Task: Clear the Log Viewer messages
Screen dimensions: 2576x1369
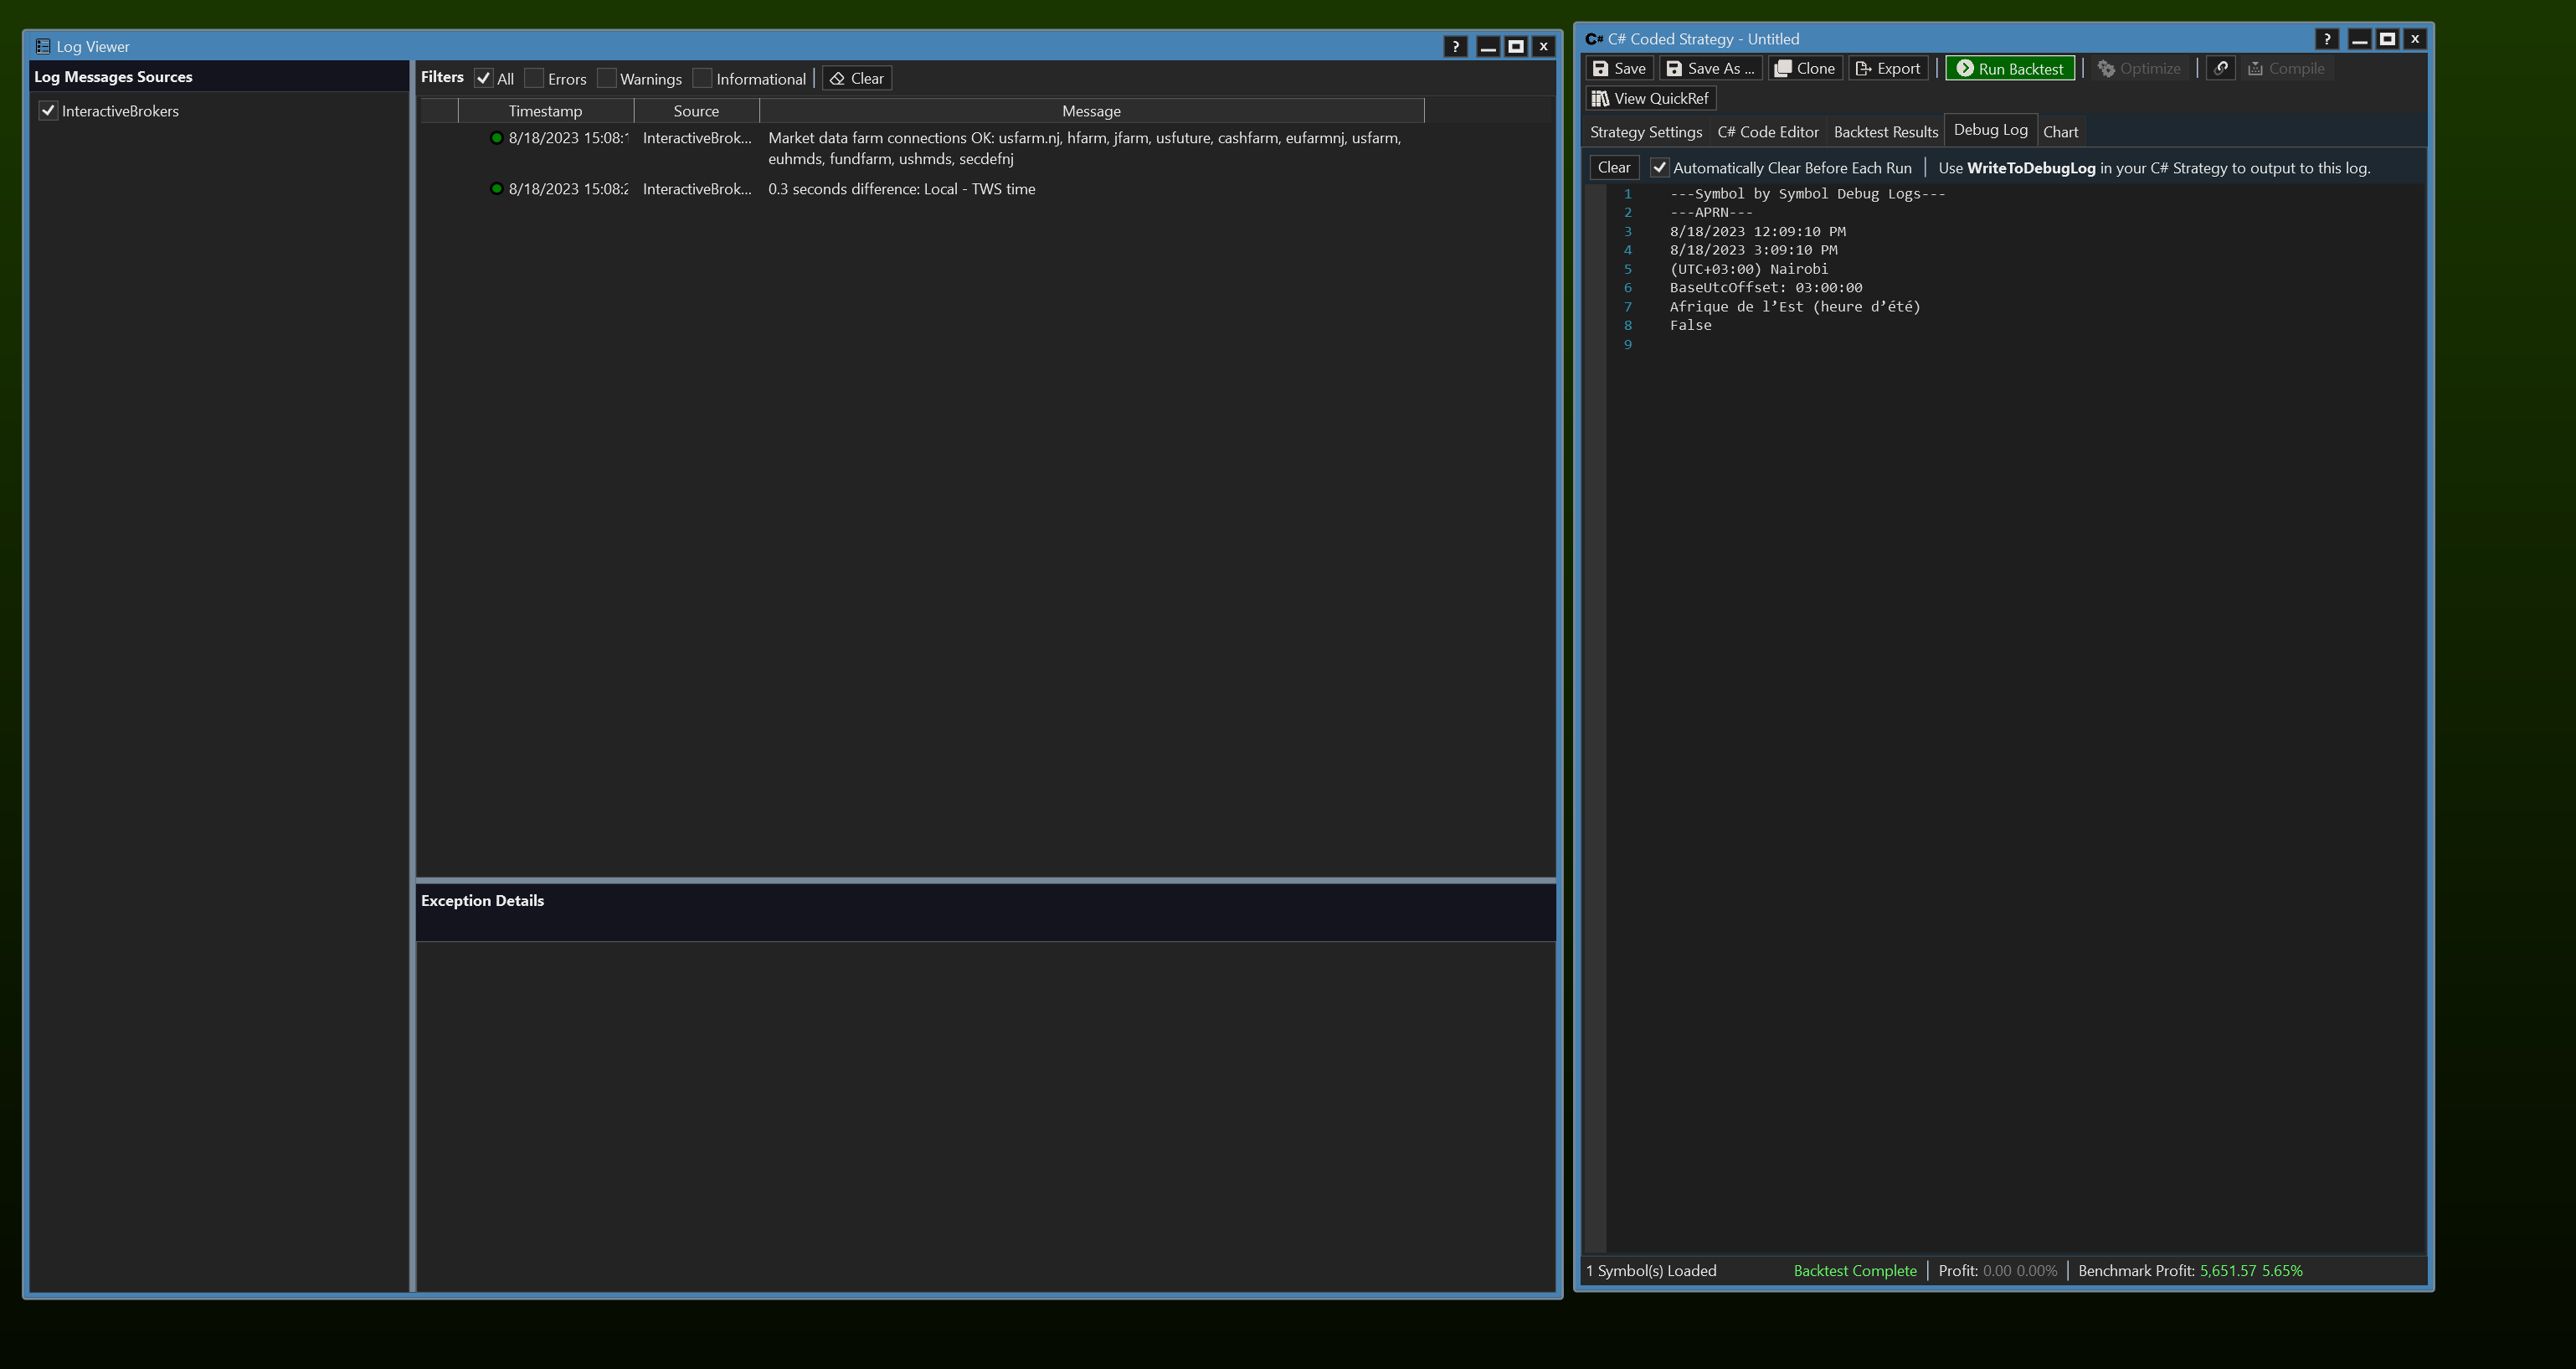Action: tap(857, 78)
